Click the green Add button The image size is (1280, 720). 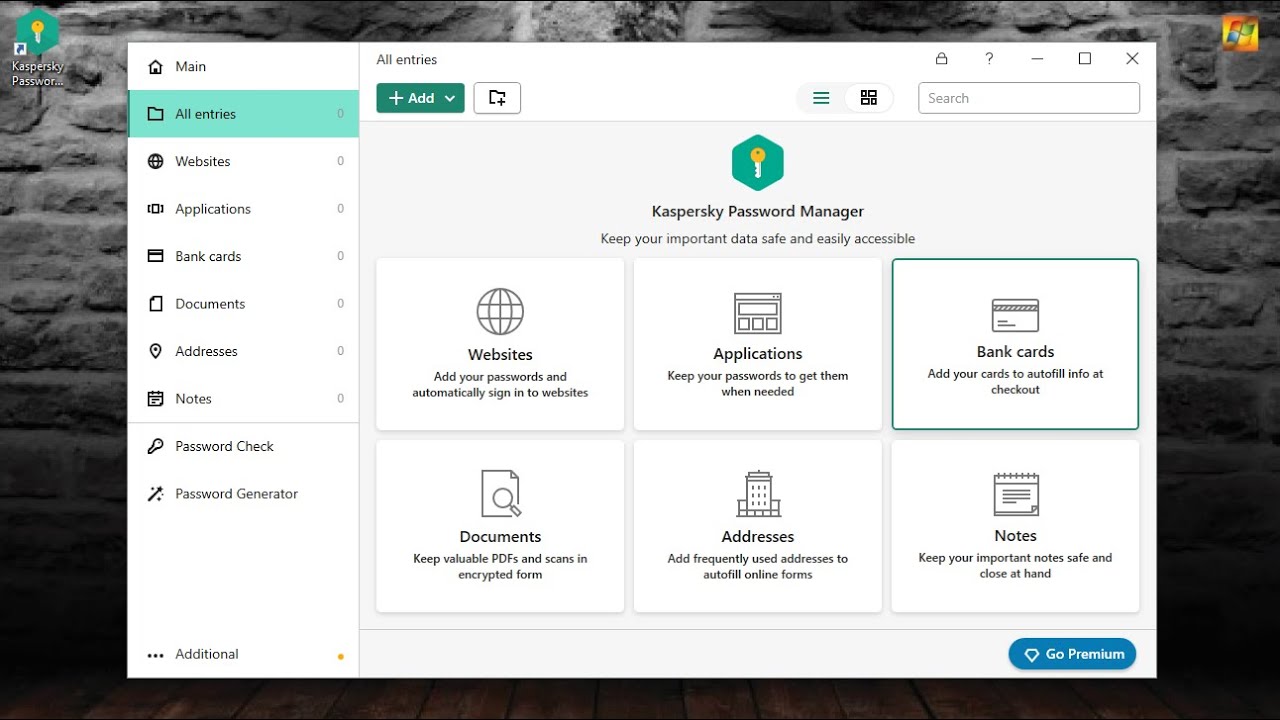tap(420, 98)
